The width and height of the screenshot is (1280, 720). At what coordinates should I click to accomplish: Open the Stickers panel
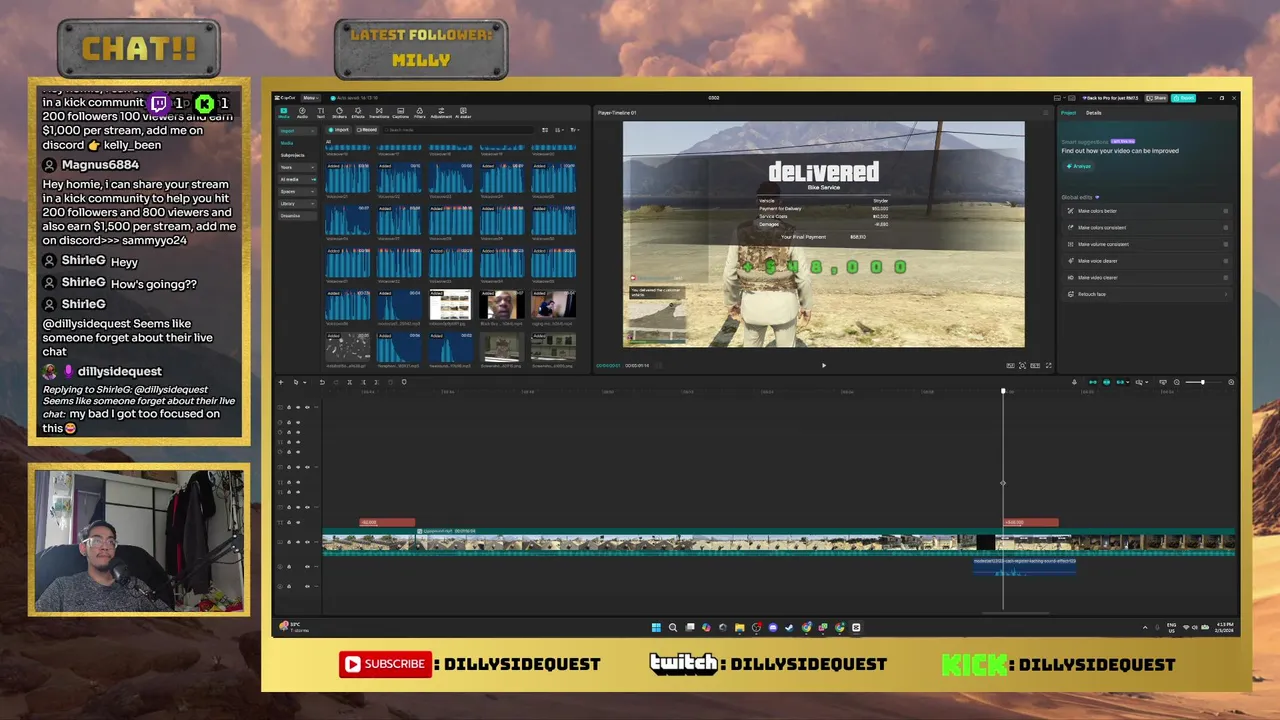click(x=339, y=113)
